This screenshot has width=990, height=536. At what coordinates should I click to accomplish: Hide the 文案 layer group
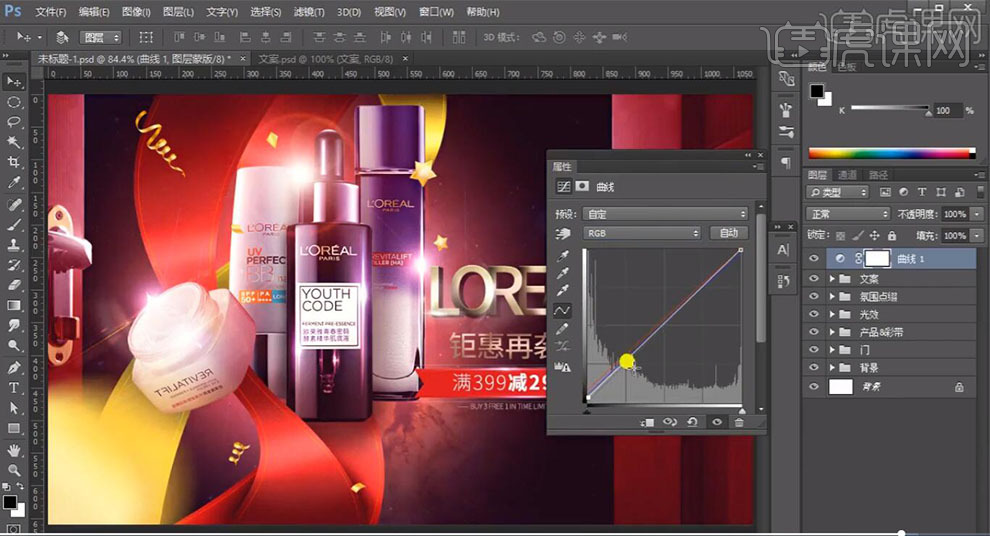pos(814,278)
